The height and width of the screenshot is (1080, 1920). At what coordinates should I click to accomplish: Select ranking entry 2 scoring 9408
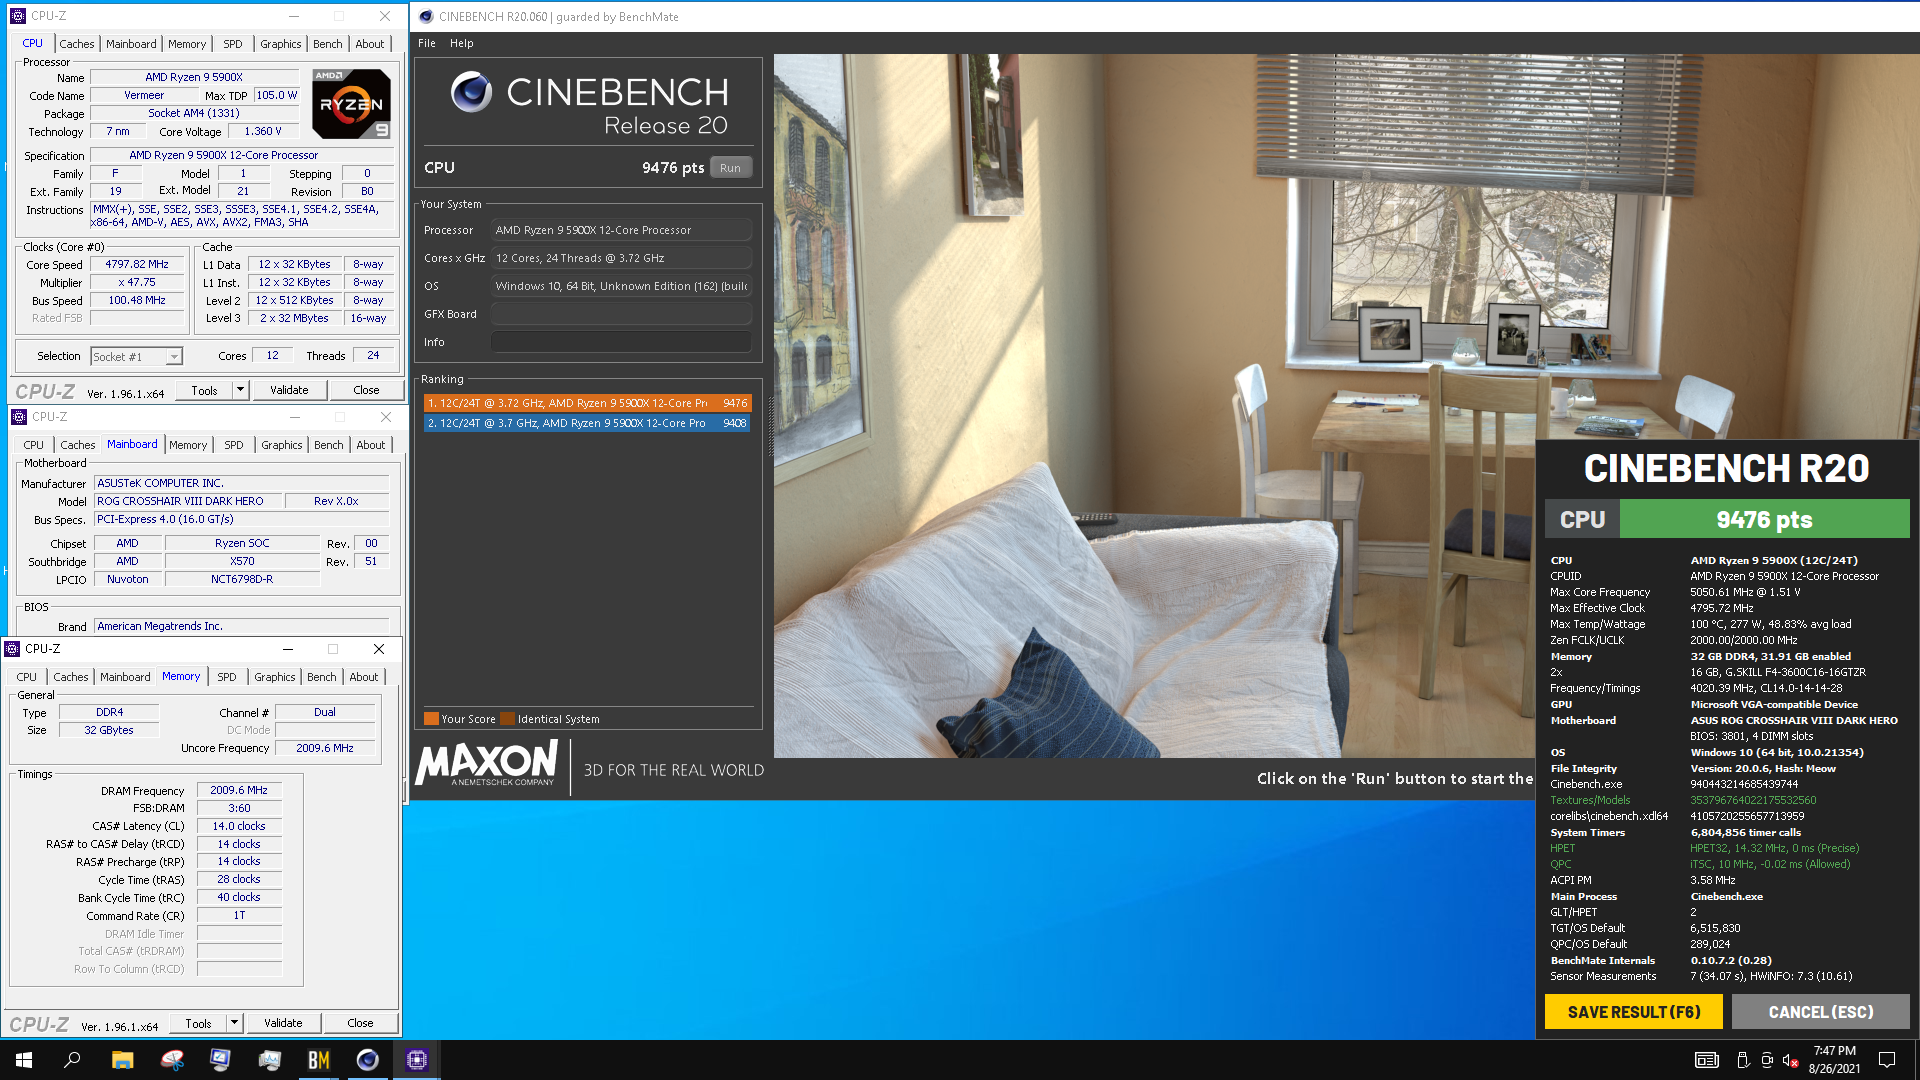click(587, 423)
